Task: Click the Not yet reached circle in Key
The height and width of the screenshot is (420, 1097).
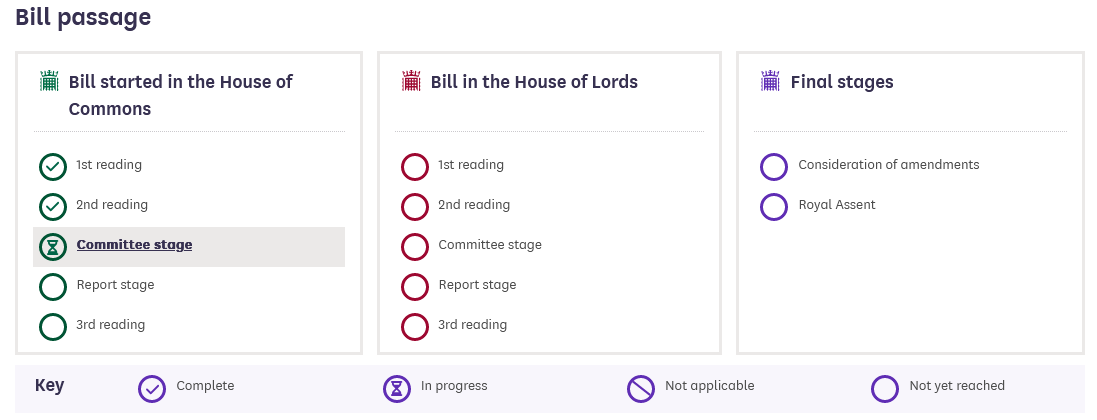Action: point(885,388)
